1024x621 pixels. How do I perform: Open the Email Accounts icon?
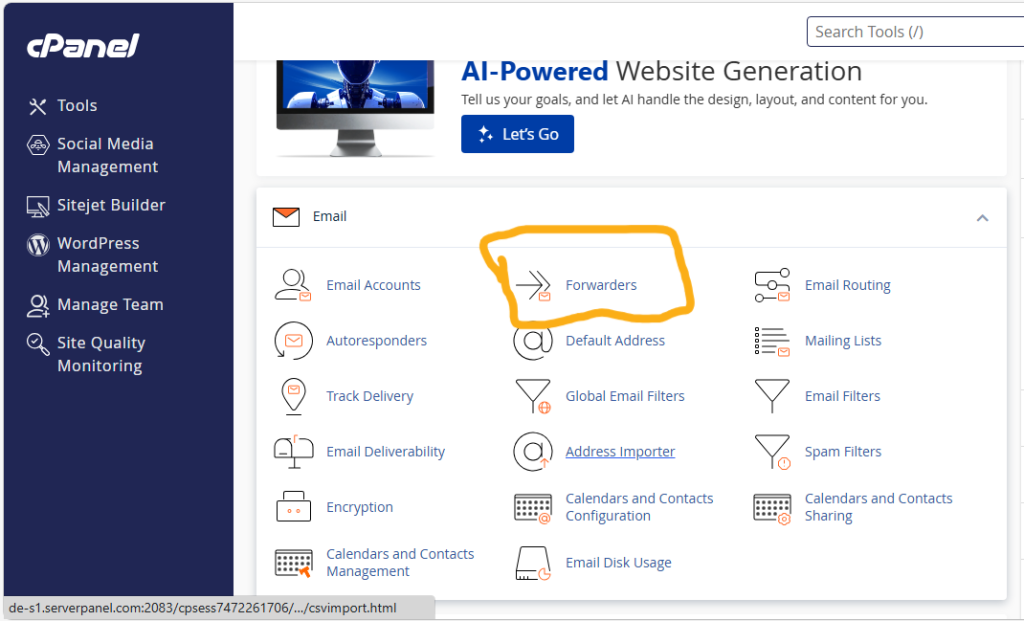[x=293, y=284]
